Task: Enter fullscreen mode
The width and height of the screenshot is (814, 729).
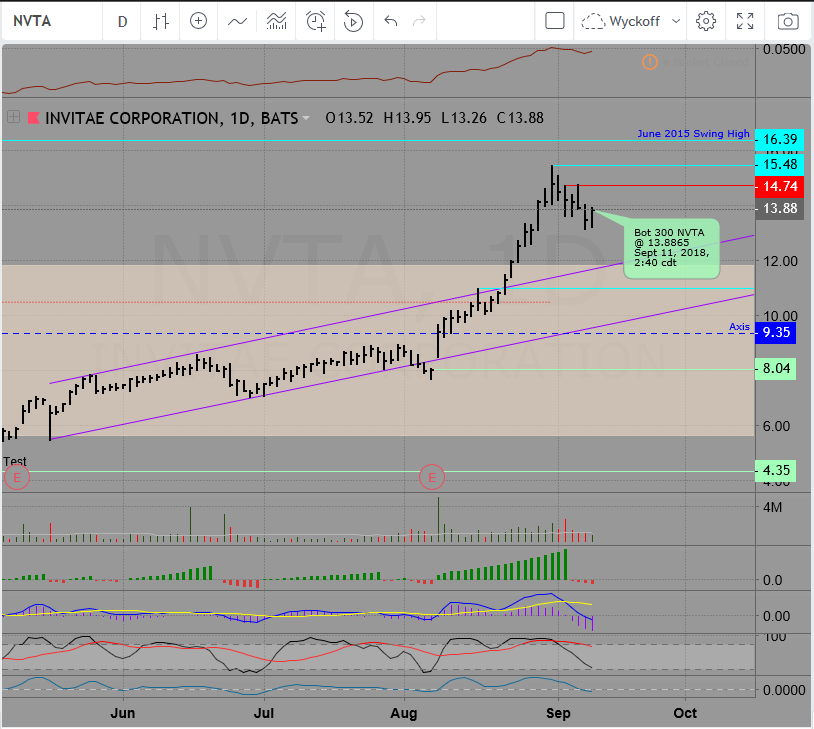Action: (x=745, y=21)
